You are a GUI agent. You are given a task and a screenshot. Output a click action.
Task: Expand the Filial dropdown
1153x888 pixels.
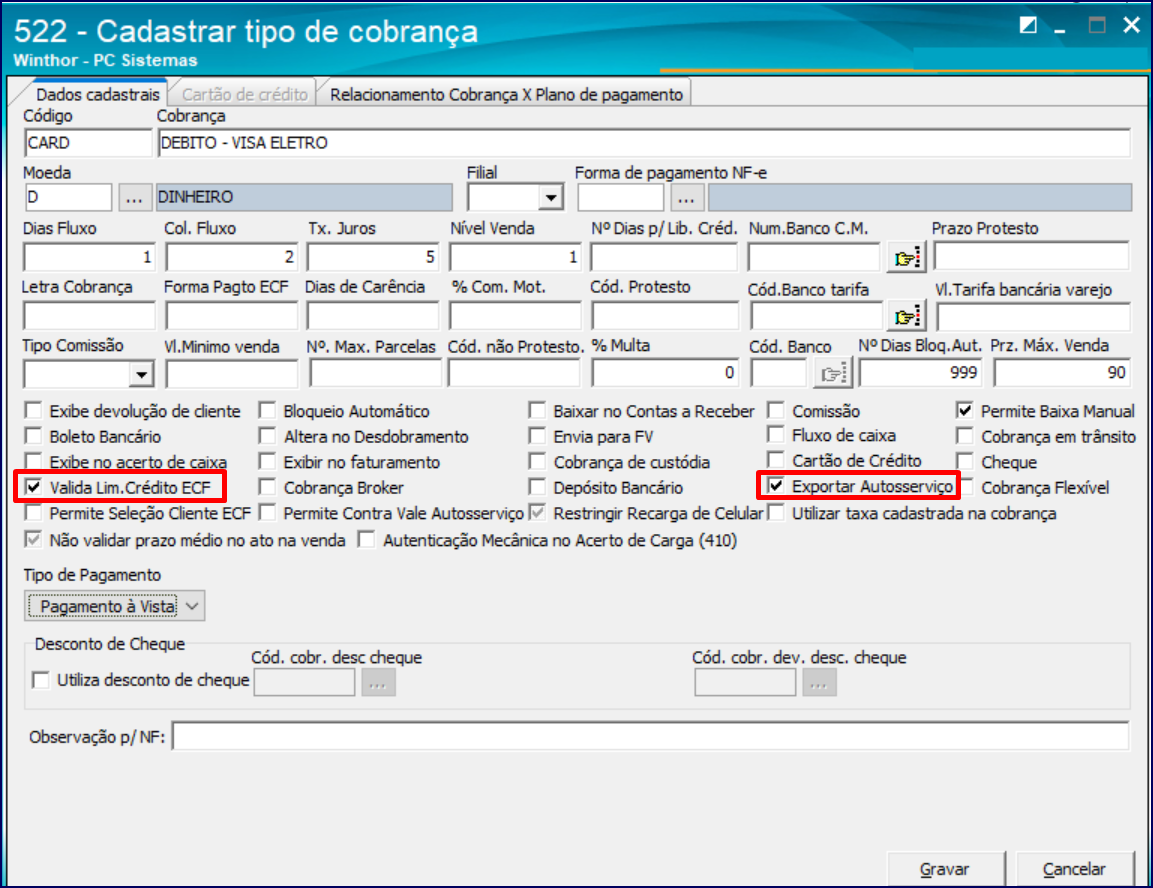[550, 198]
